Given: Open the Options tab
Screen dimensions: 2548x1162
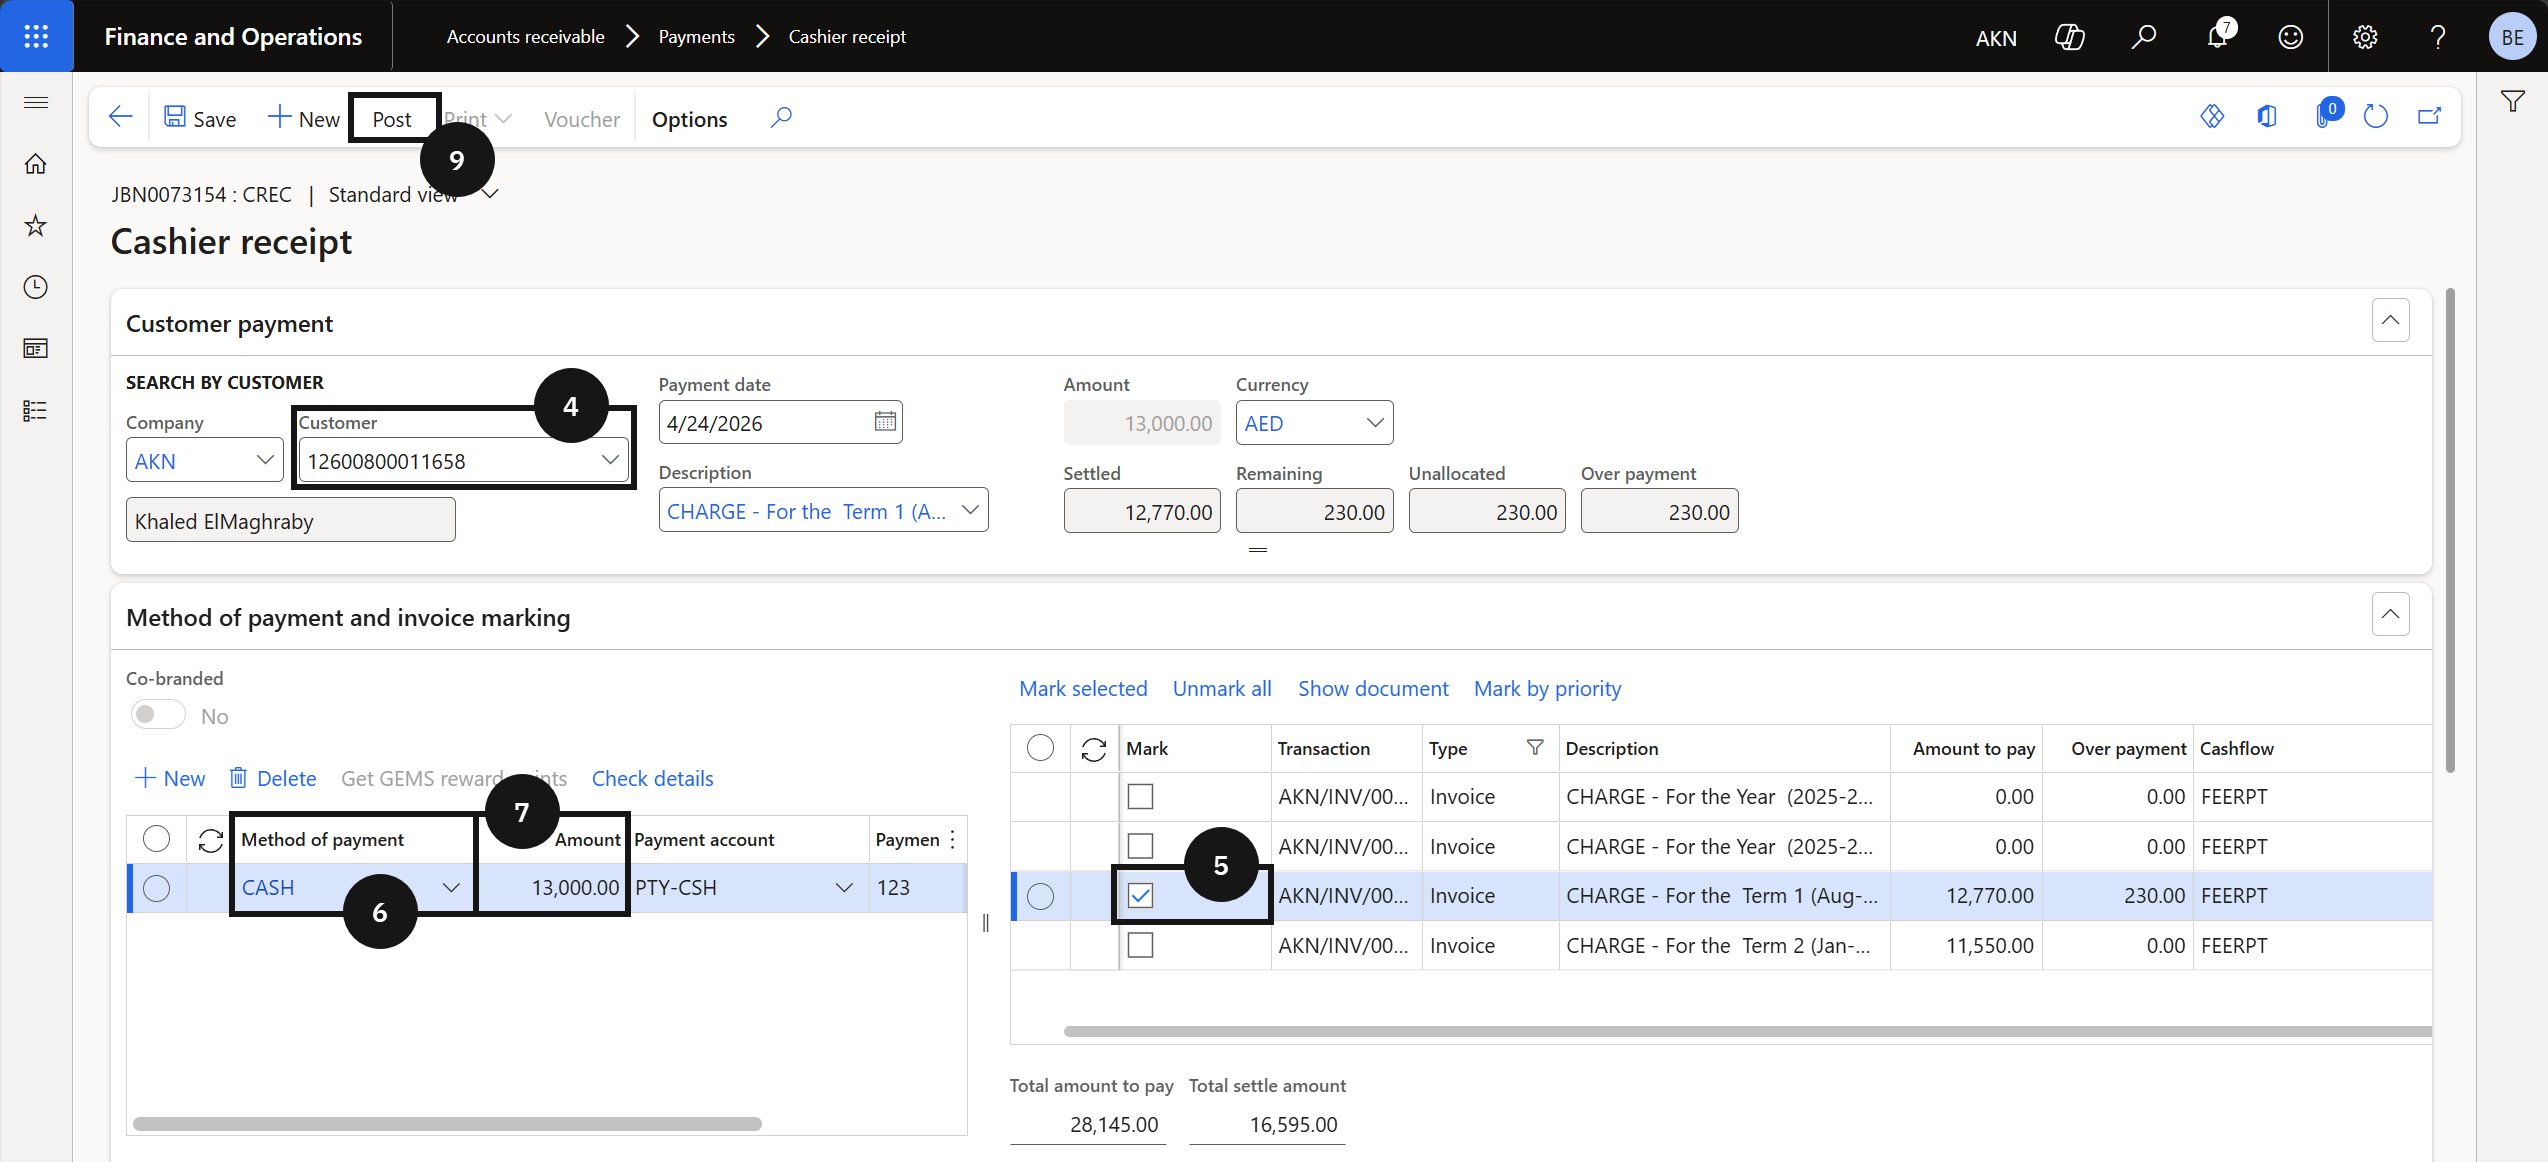Looking at the screenshot, I should click(690, 119).
